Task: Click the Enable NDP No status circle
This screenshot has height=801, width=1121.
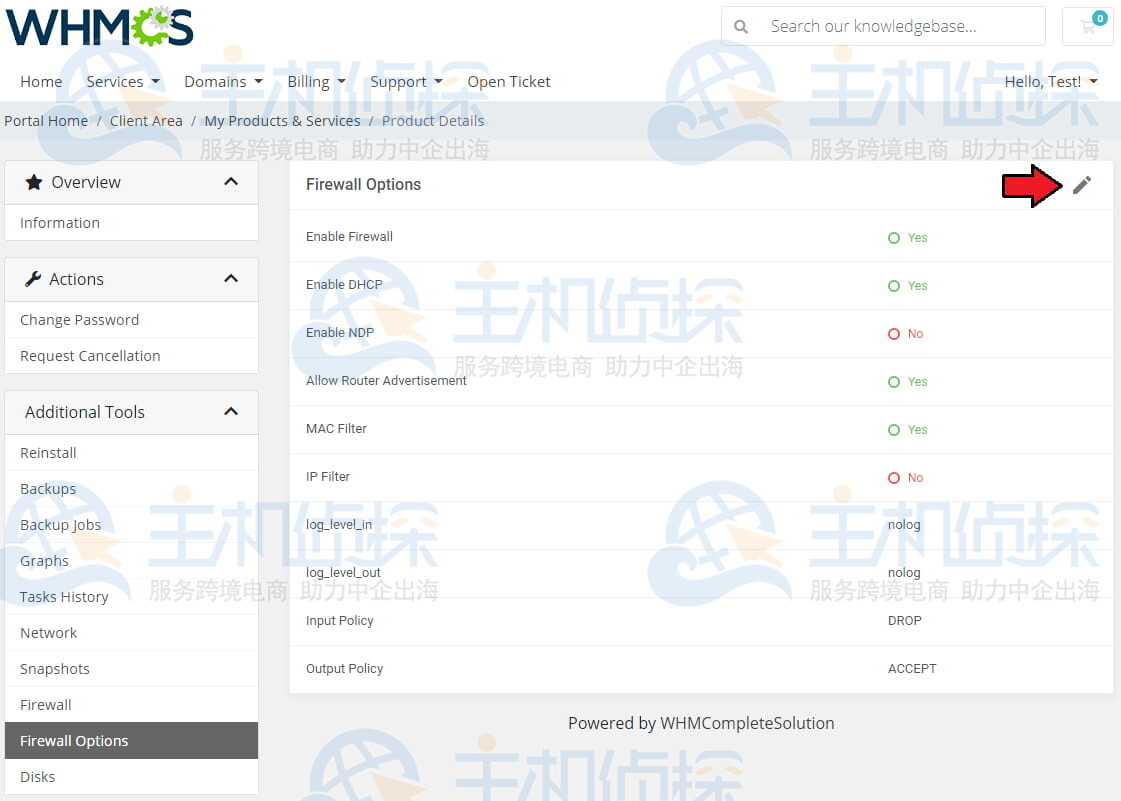Action: coord(894,334)
